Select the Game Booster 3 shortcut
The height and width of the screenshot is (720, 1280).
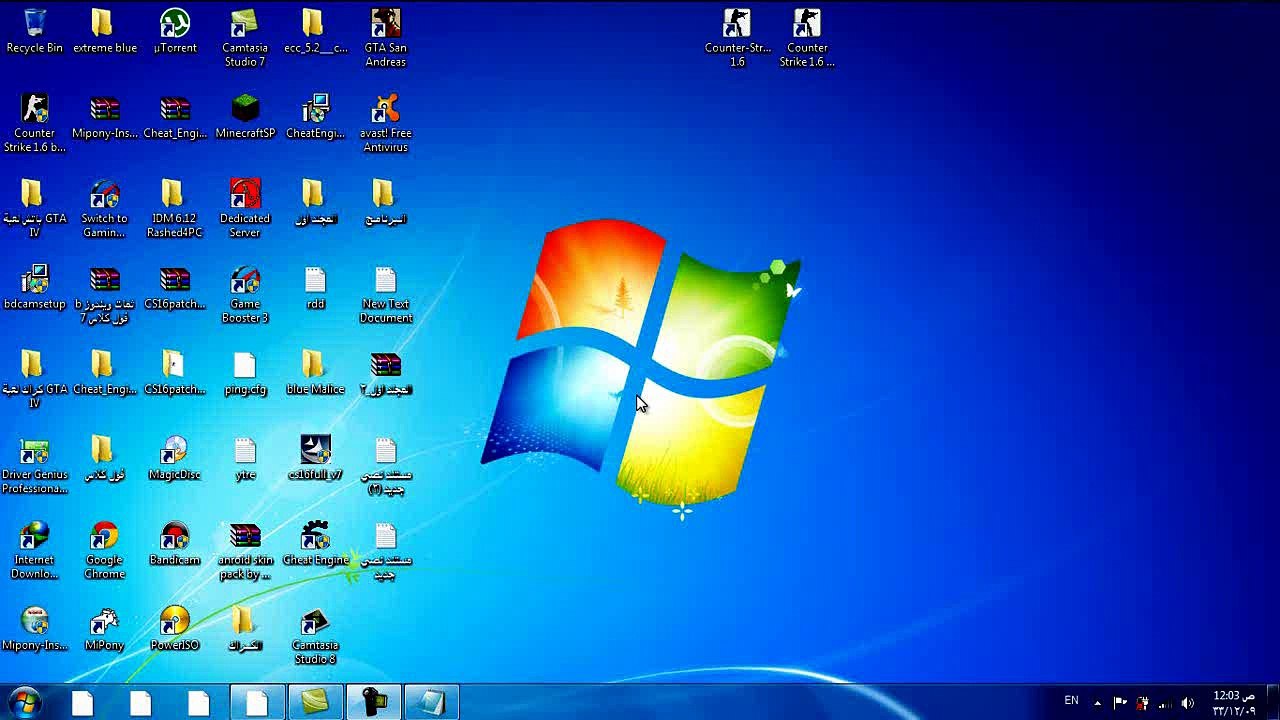pos(245,295)
